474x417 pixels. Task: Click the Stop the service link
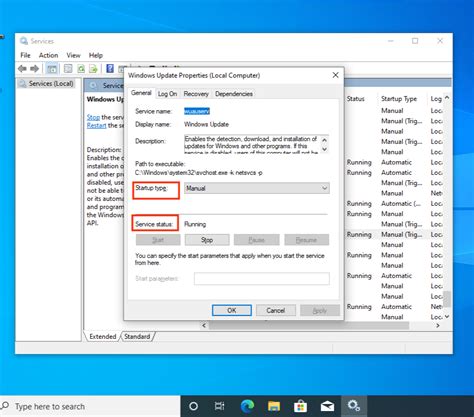(x=93, y=117)
